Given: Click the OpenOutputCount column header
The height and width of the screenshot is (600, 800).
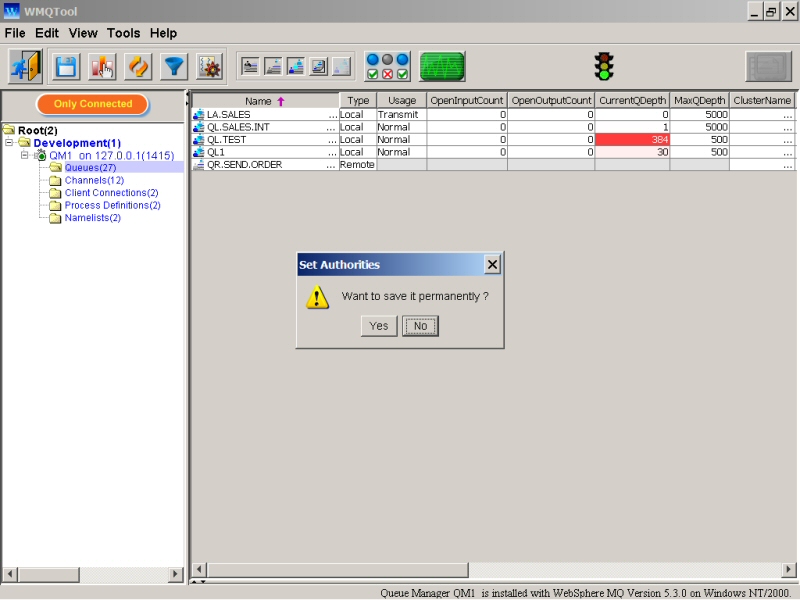Looking at the screenshot, I should click(x=551, y=101).
